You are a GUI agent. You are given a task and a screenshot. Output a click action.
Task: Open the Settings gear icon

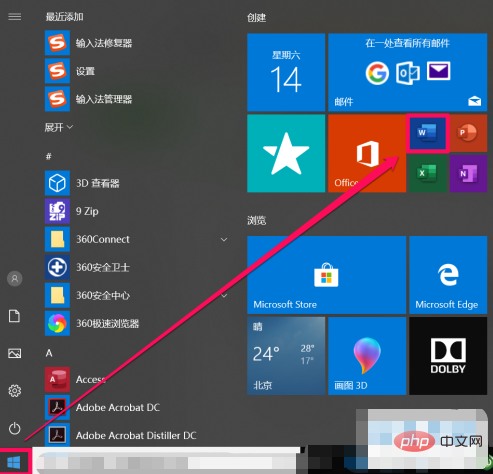pyautogui.click(x=15, y=391)
